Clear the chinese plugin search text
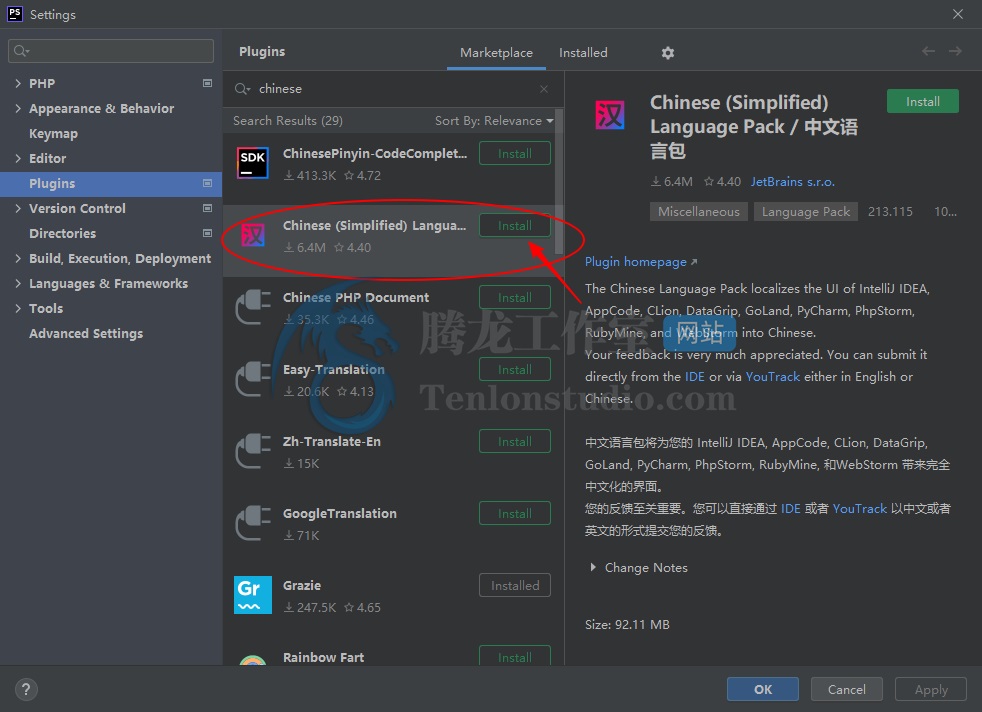The width and height of the screenshot is (982, 712). (544, 89)
